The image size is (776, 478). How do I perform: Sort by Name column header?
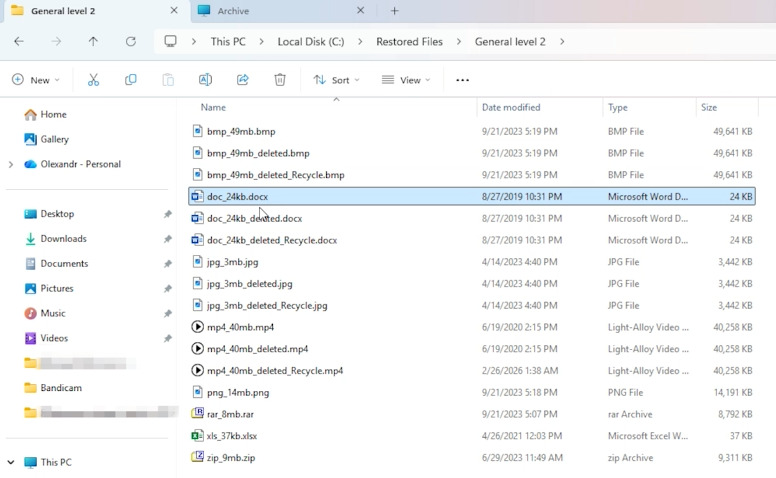pyautogui.click(x=213, y=107)
